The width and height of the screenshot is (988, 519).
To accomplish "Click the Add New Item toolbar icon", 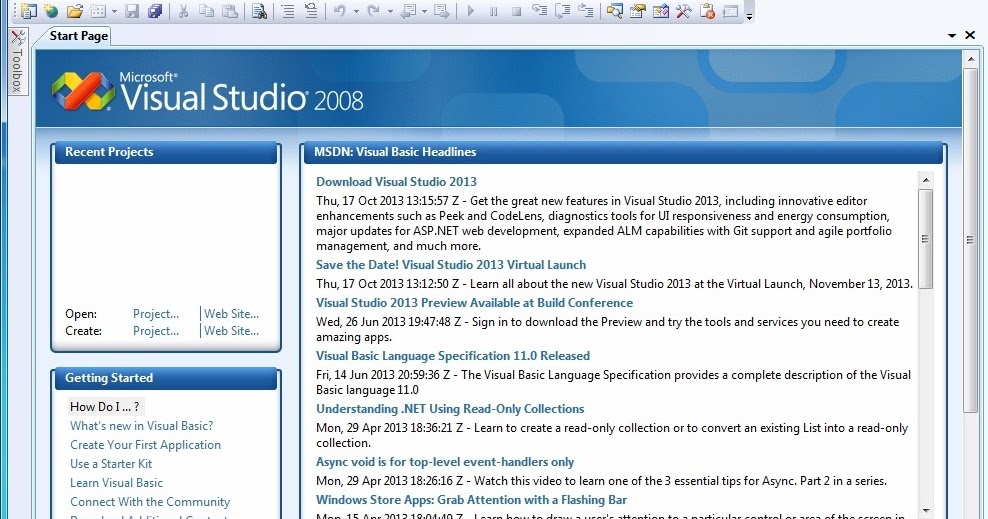I will click(98, 11).
